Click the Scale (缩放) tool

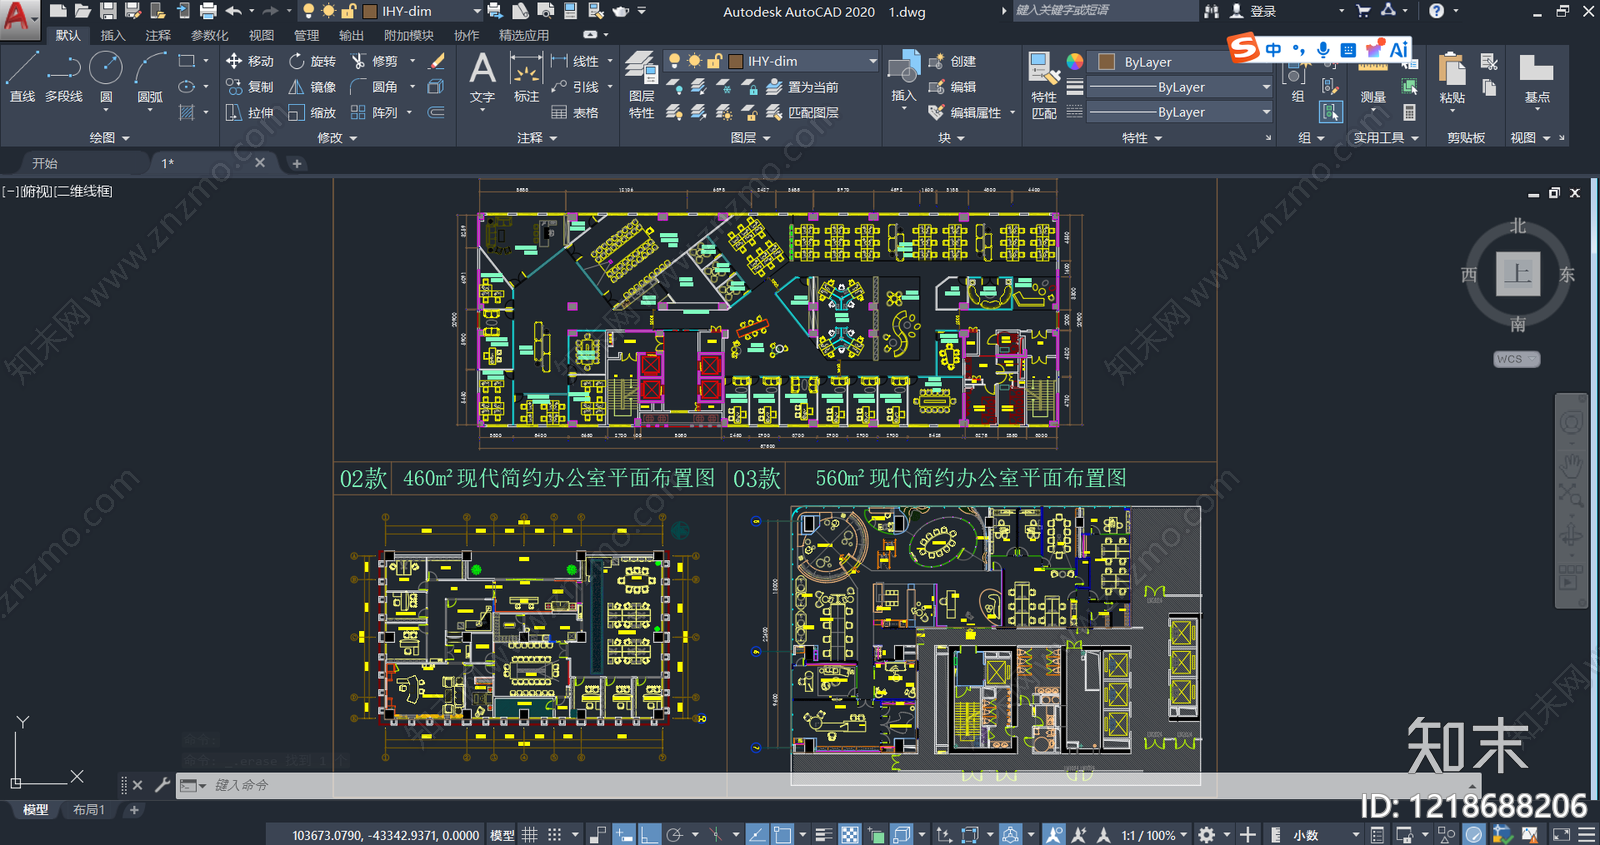(312, 113)
